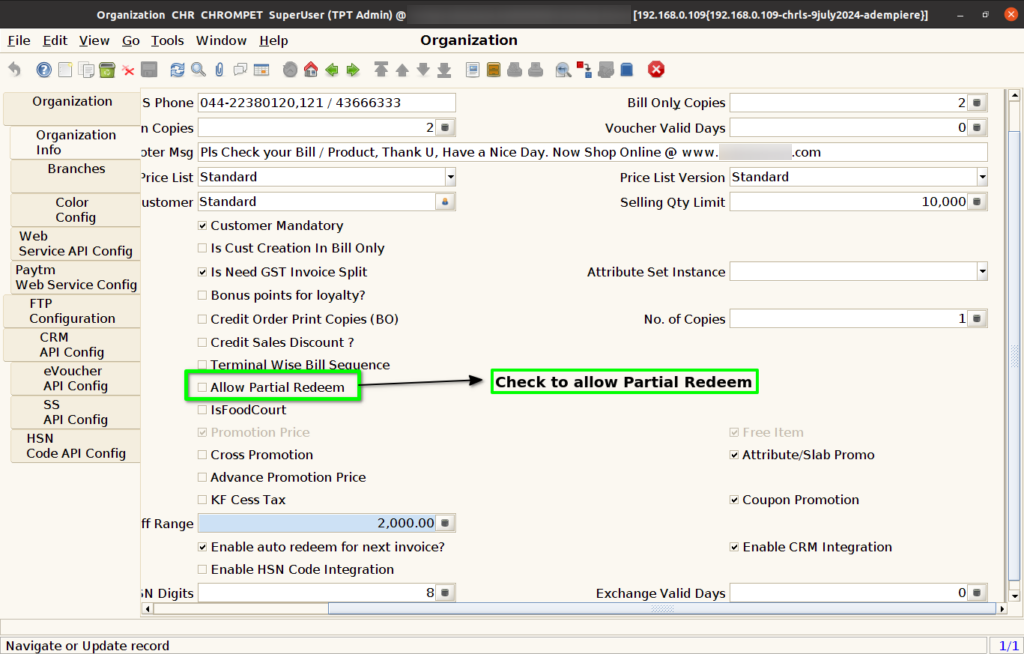Open the Price List Version dropdown
This screenshot has width=1024, height=654.
pyautogui.click(x=982, y=177)
